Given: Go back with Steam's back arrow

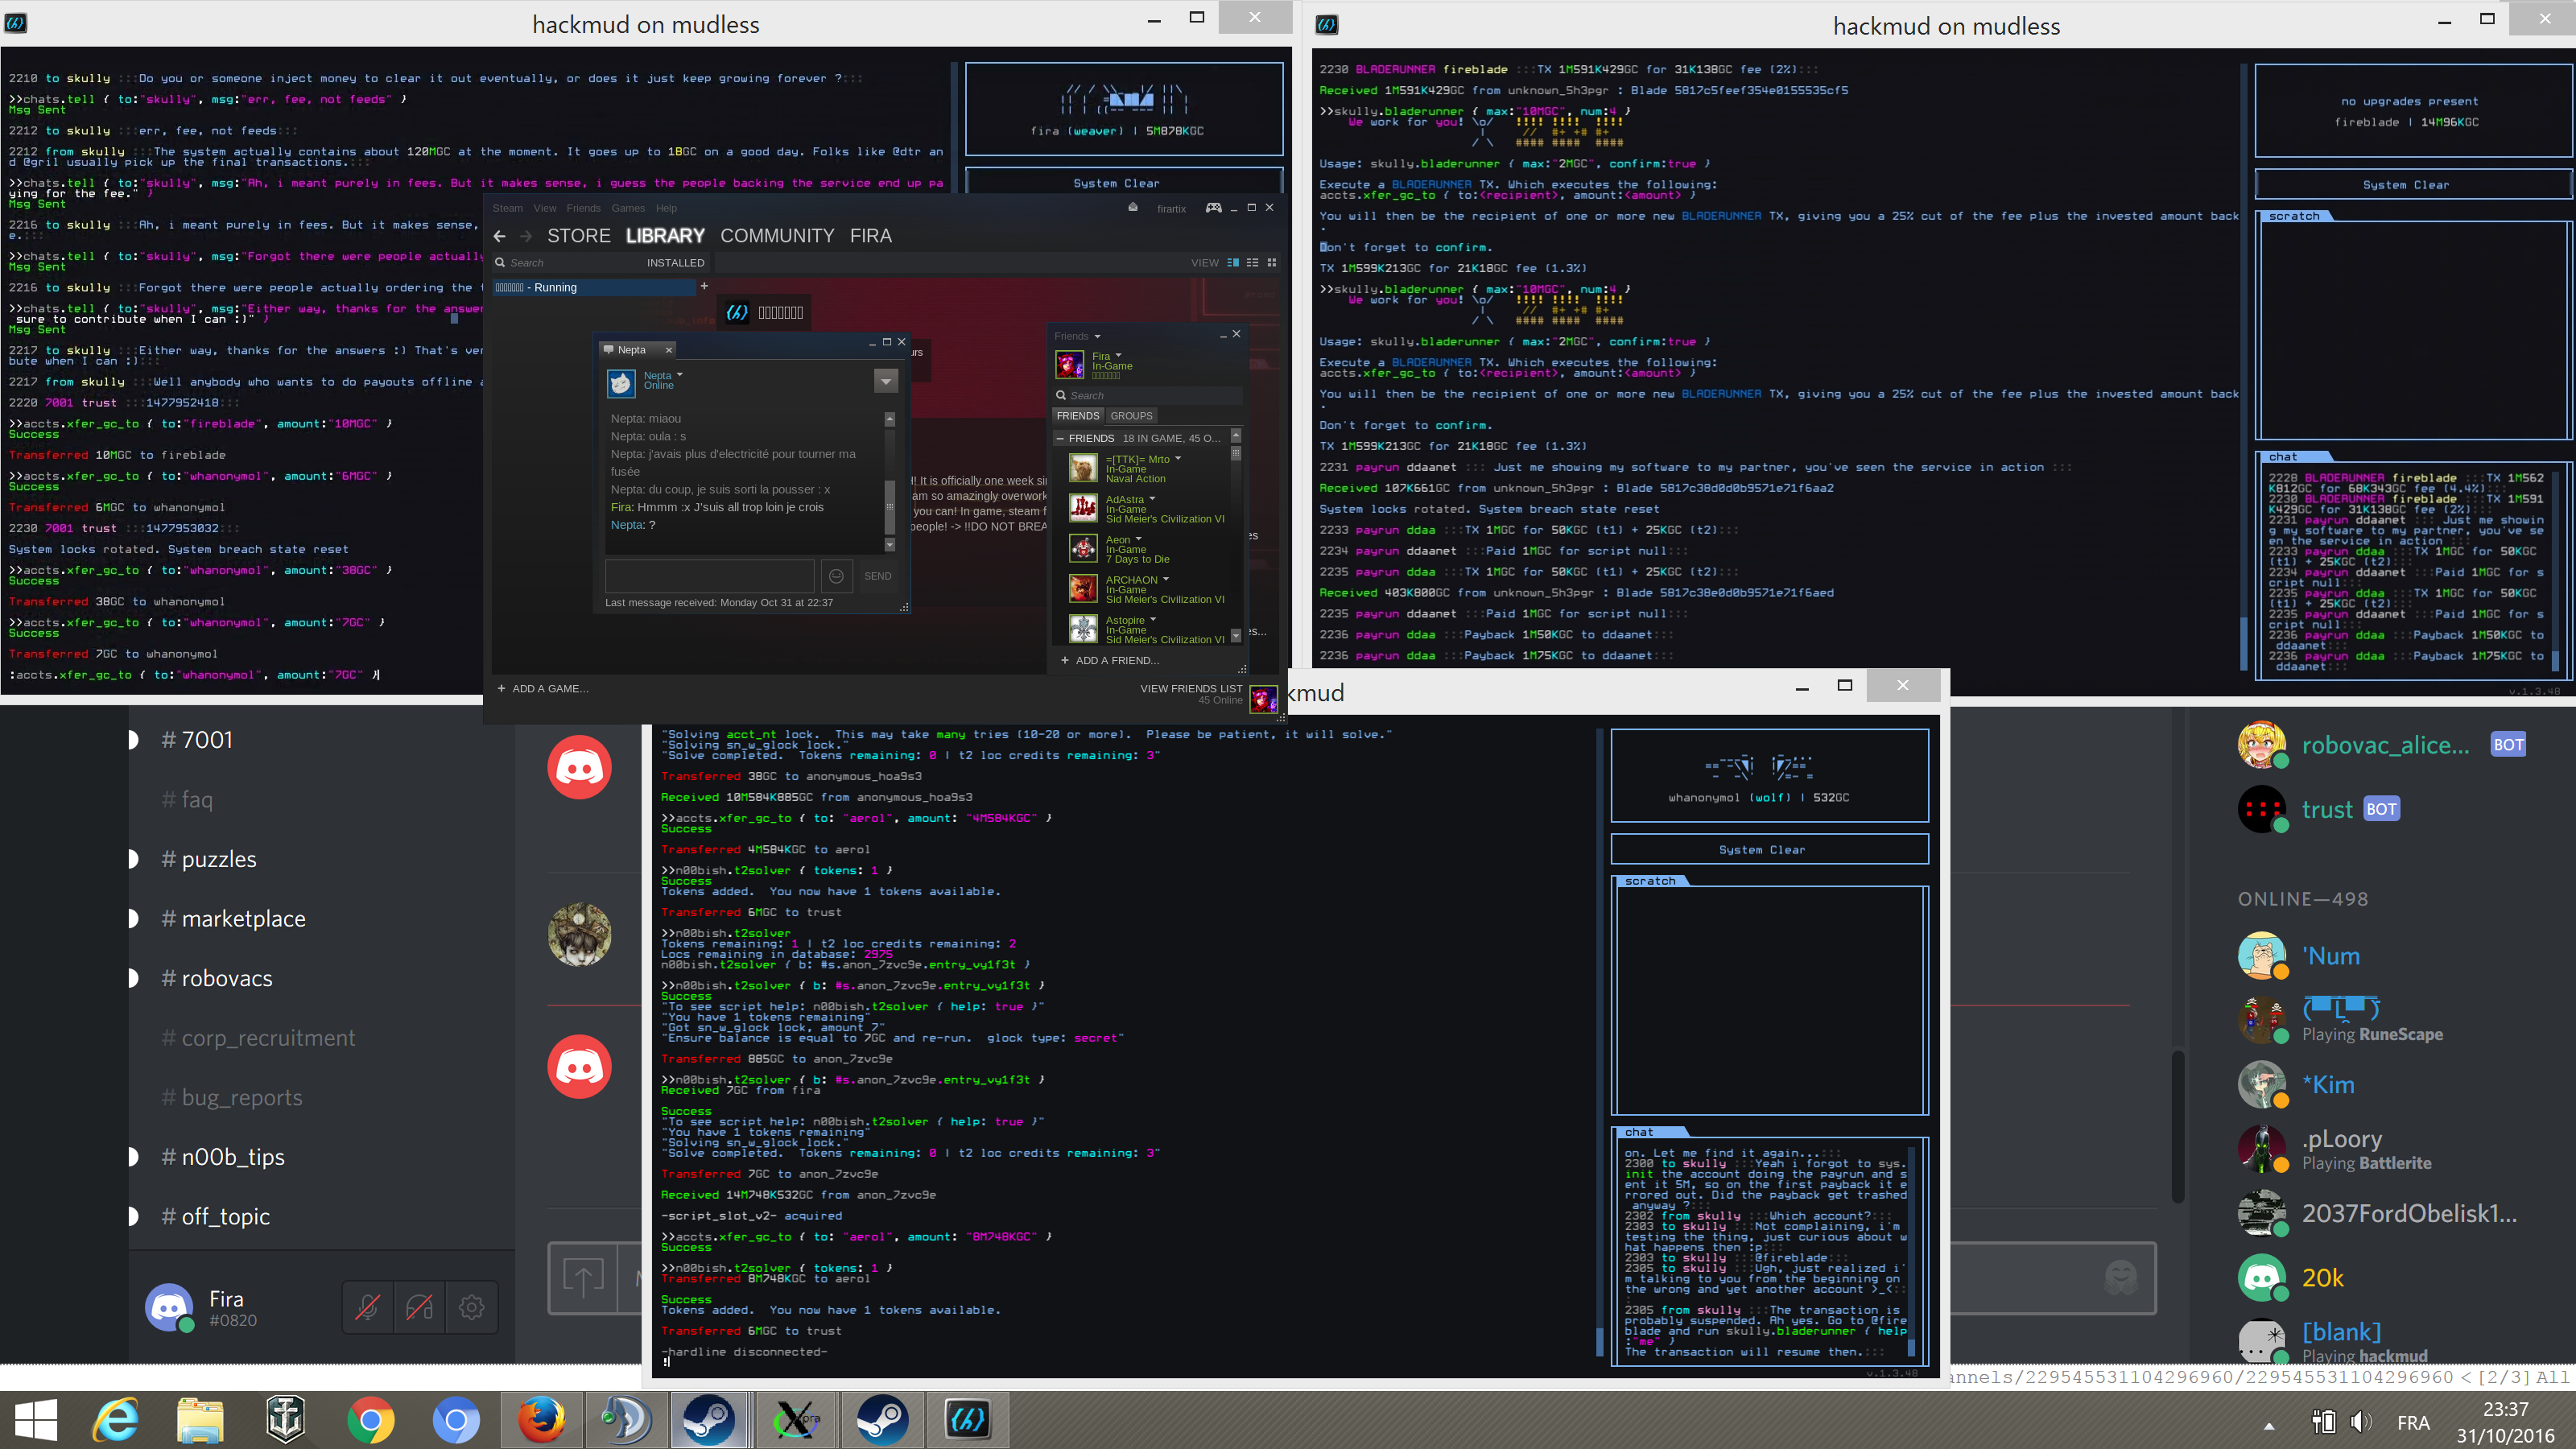Looking at the screenshot, I should click(x=500, y=236).
